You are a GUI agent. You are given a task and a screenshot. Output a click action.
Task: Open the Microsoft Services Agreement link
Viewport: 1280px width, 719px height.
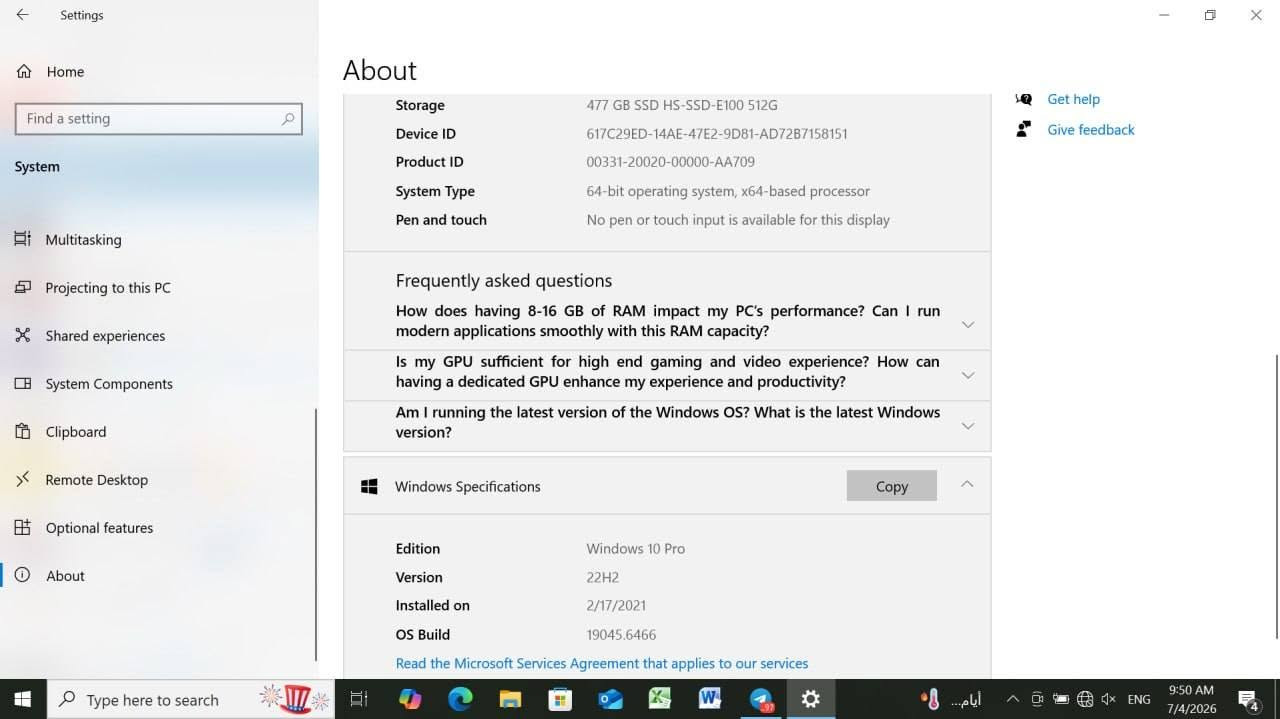click(x=602, y=663)
